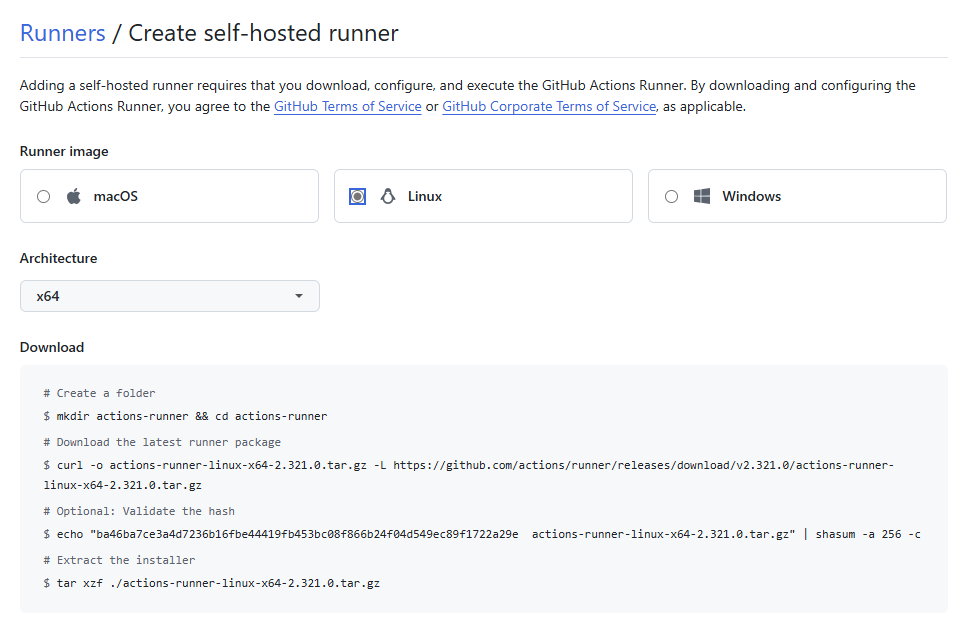960x618 pixels.
Task: Choose the macOS runner image card
Action: tap(170, 196)
